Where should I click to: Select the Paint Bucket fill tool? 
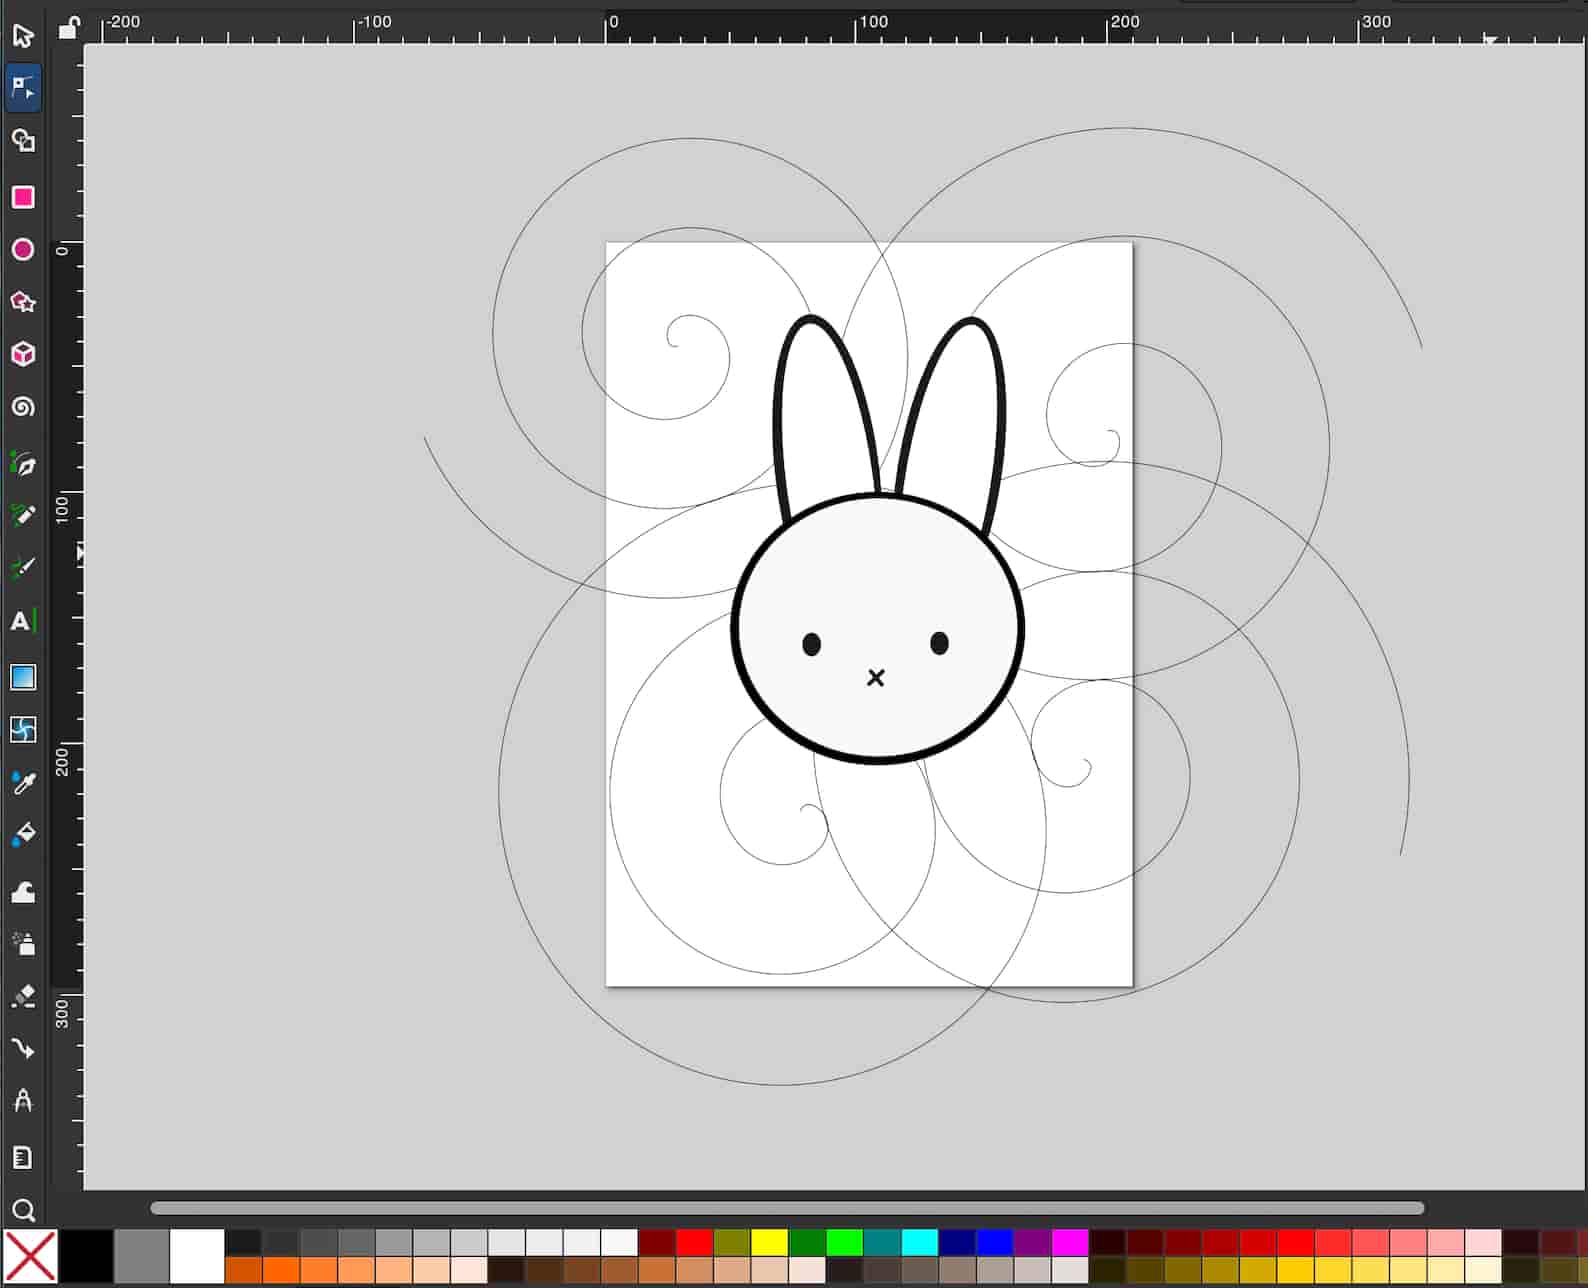23,834
